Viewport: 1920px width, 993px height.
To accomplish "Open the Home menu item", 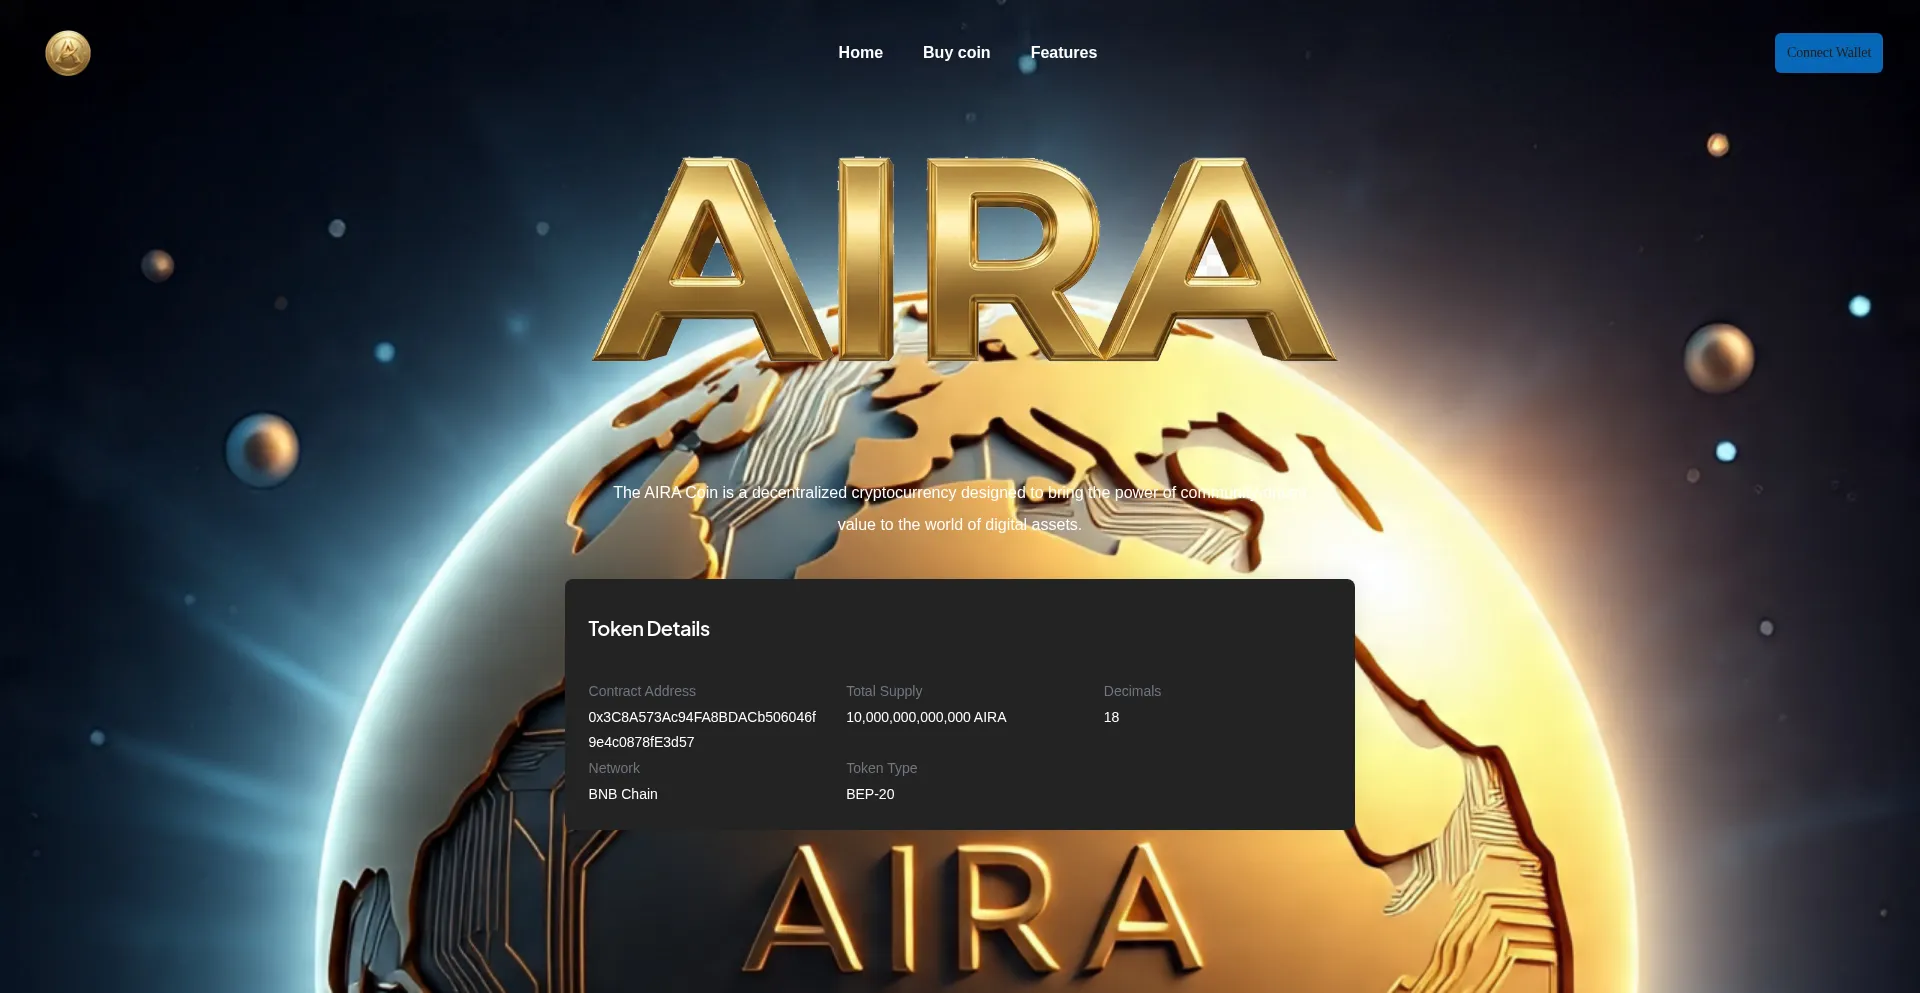I will [x=860, y=53].
